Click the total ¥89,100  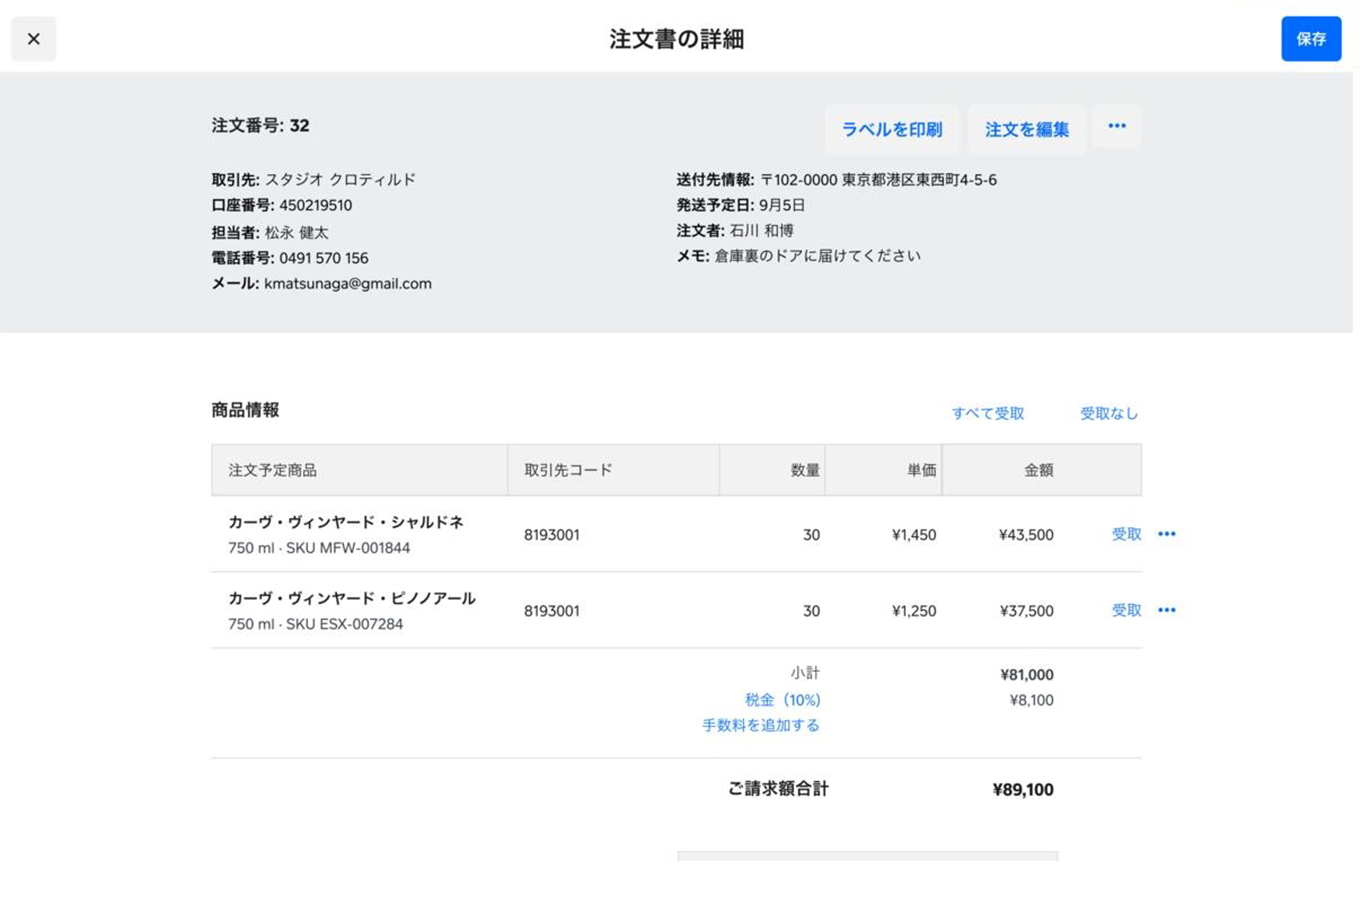(1023, 790)
